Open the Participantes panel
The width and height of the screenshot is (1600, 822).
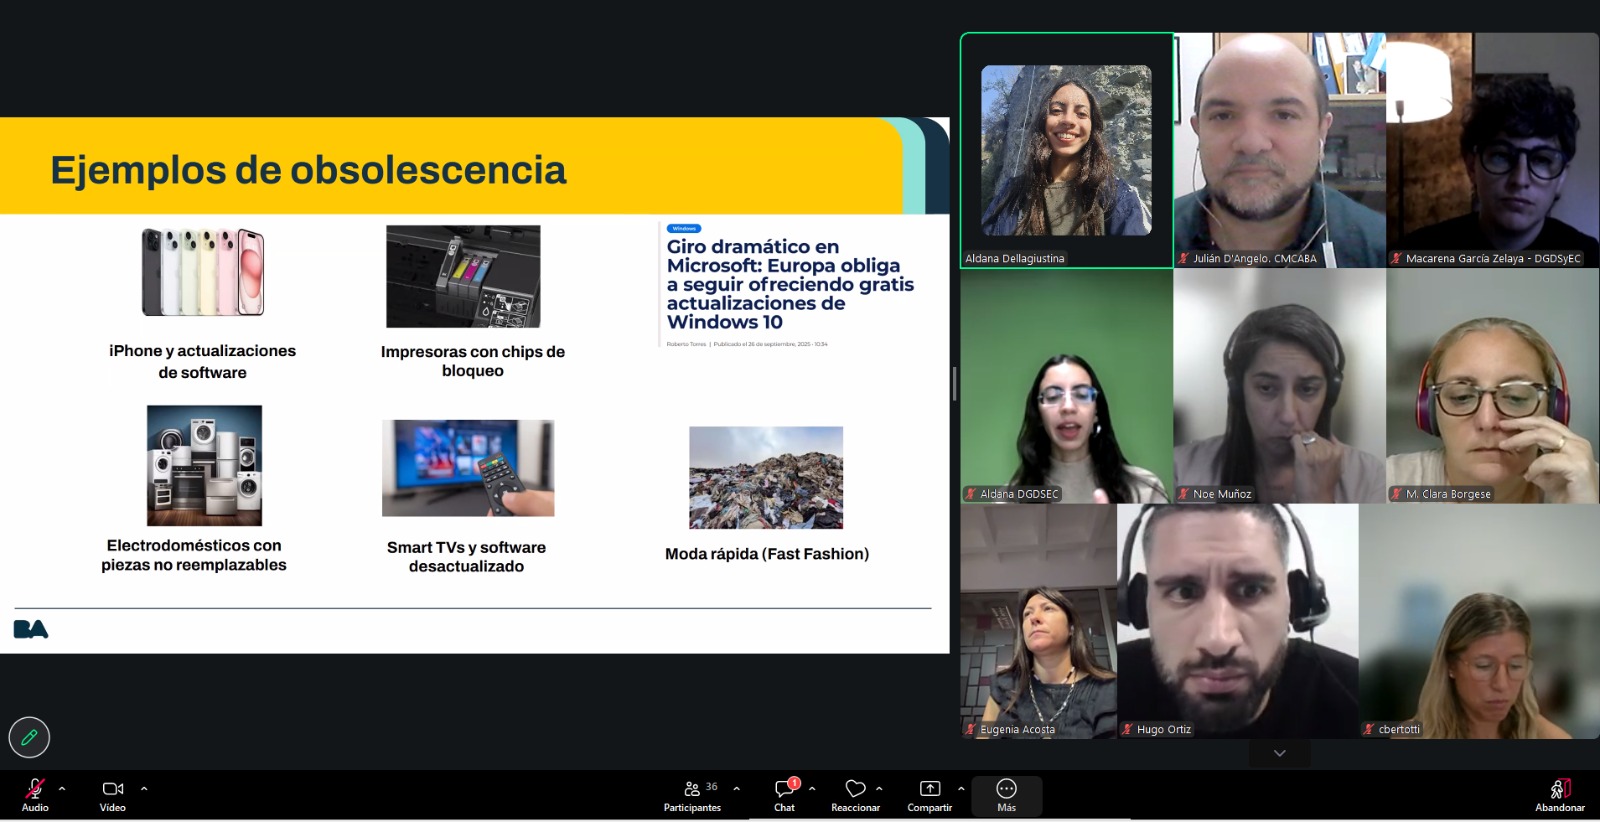click(692, 795)
